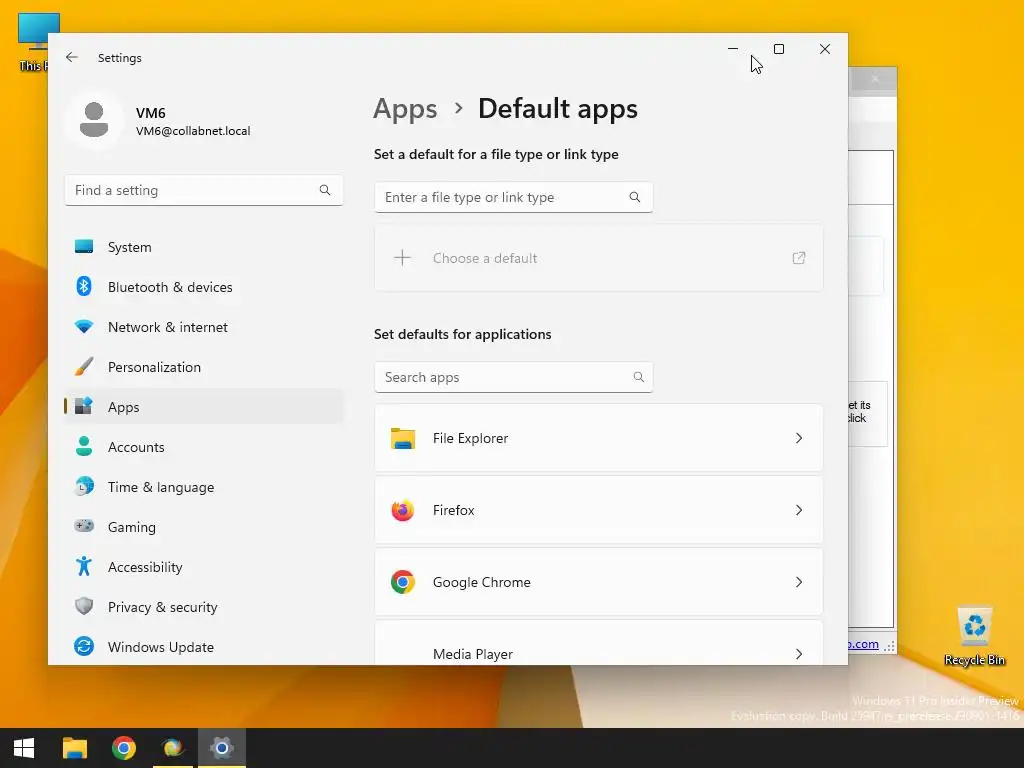Click the Choose a default card
This screenshot has height=768, width=1024.
pos(598,258)
